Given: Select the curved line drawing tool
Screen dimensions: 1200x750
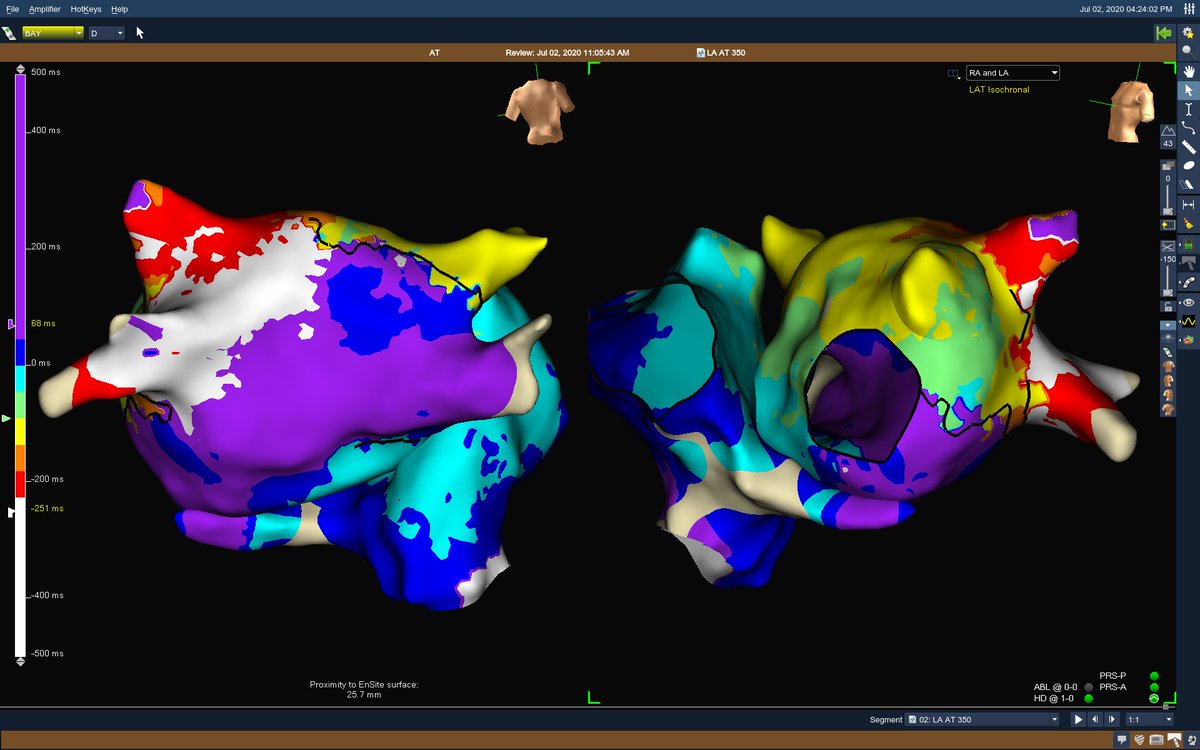Looking at the screenshot, I should [1188, 127].
